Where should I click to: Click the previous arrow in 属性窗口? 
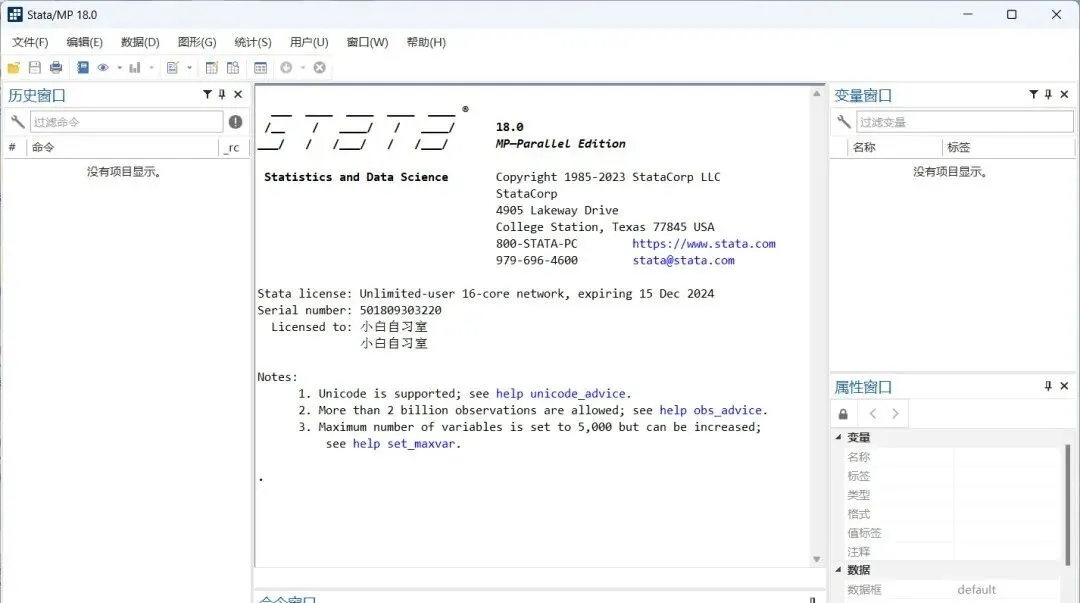point(873,413)
